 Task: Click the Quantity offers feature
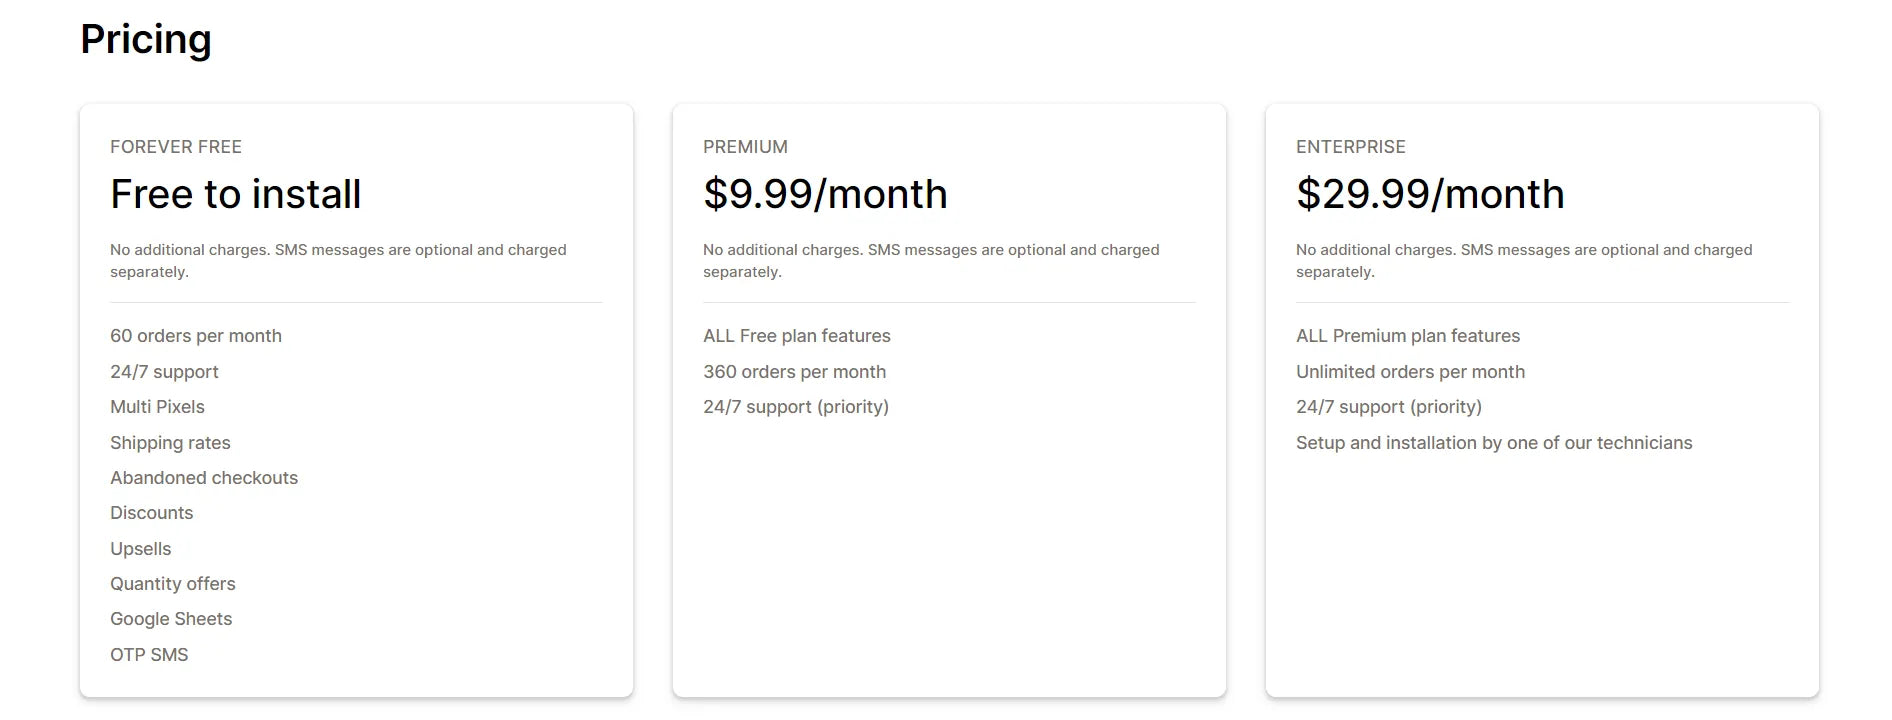click(x=173, y=584)
